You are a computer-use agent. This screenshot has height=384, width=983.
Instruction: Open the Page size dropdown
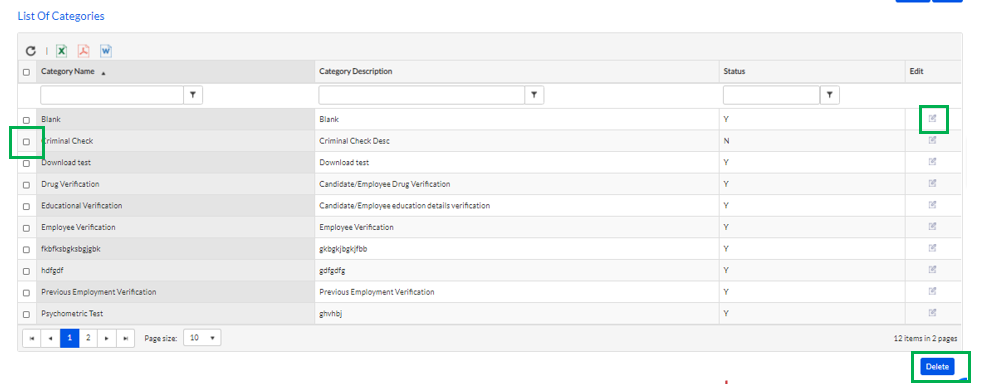pyautogui.click(x=202, y=338)
